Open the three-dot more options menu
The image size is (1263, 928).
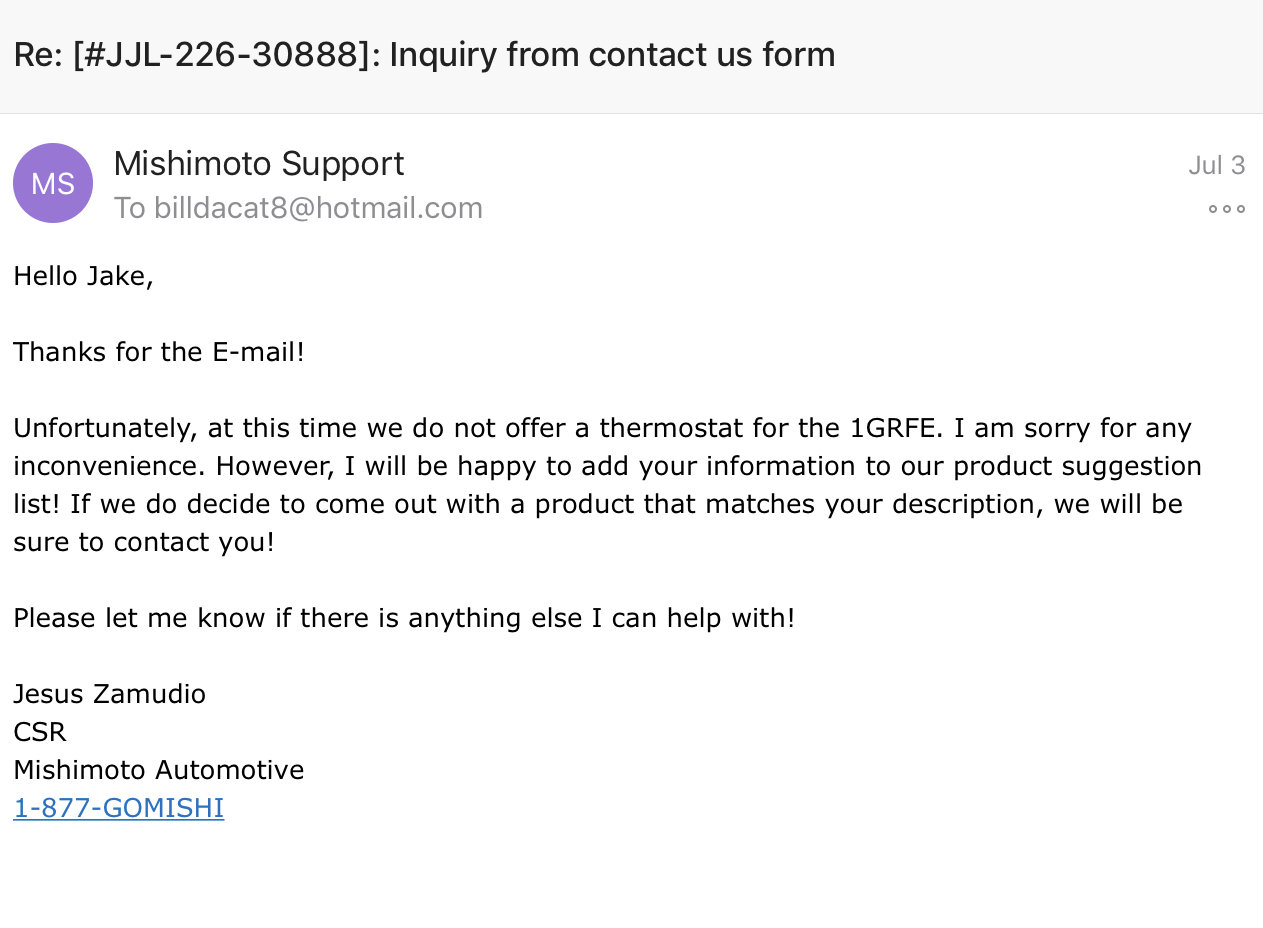[x=1226, y=209]
